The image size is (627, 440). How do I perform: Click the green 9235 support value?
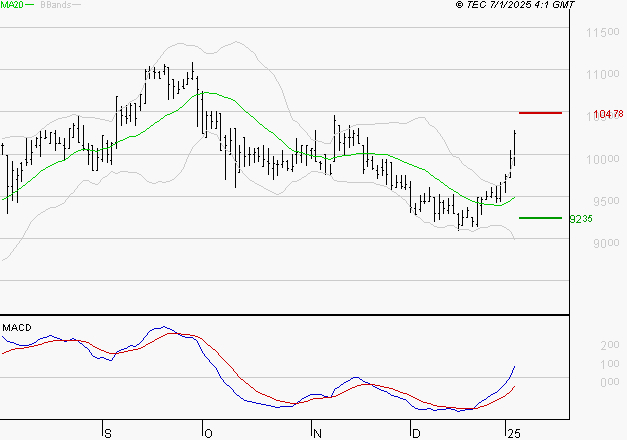(581, 219)
